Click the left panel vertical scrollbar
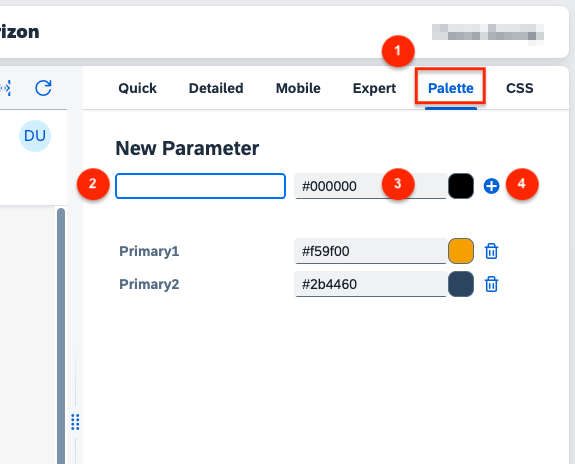Image resolution: width=575 pixels, height=464 pixels. pos(61,336)
